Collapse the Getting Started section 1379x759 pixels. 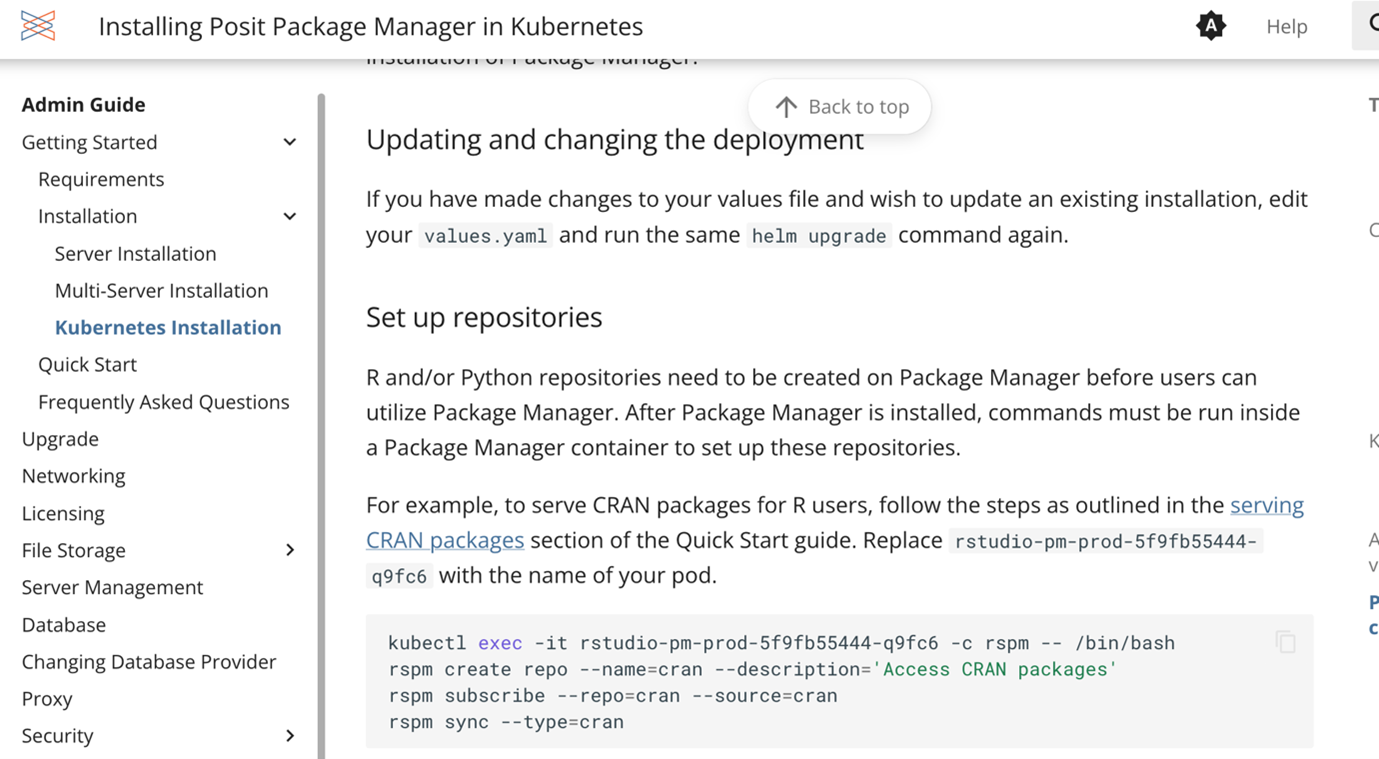(289, 142)
